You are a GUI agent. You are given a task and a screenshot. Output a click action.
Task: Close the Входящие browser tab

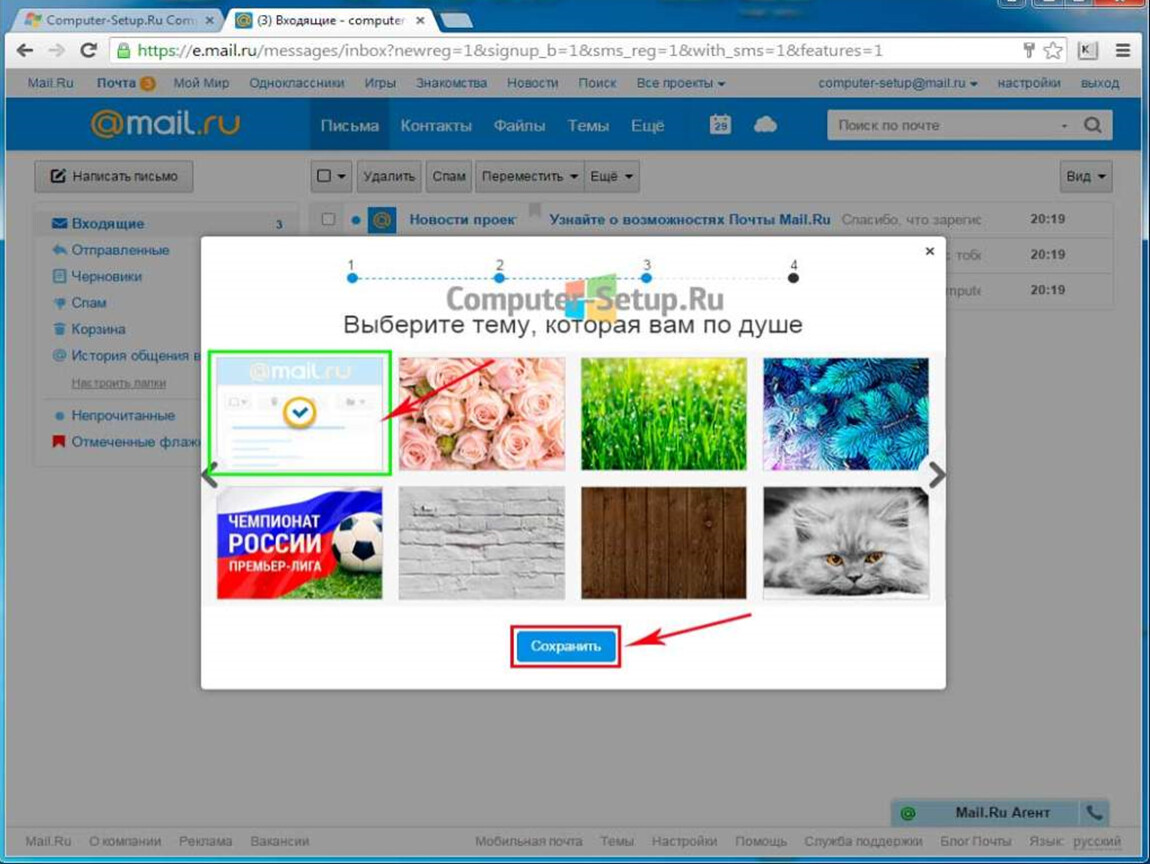point(420,21)
